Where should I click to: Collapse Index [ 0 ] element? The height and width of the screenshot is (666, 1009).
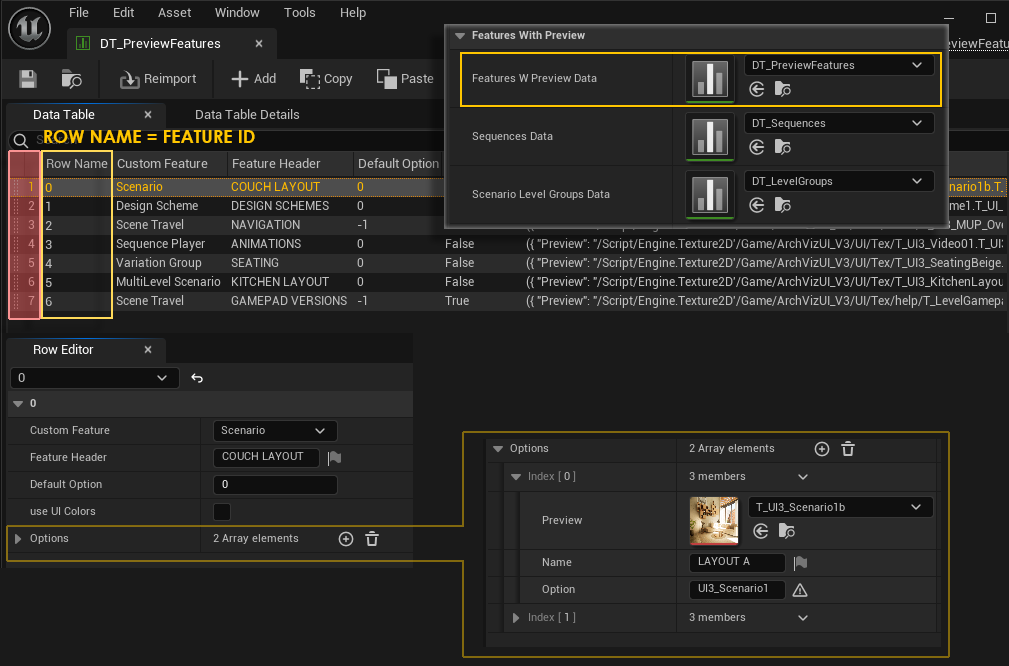pyautogui.click(x=515, y=477)
